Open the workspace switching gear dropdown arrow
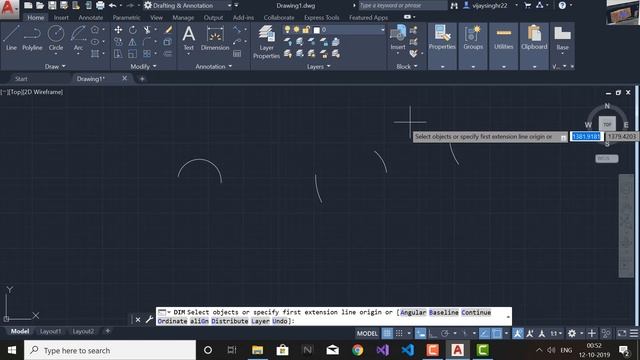The height and width of the screenshot is (360, 640). (x=581, y=333)
